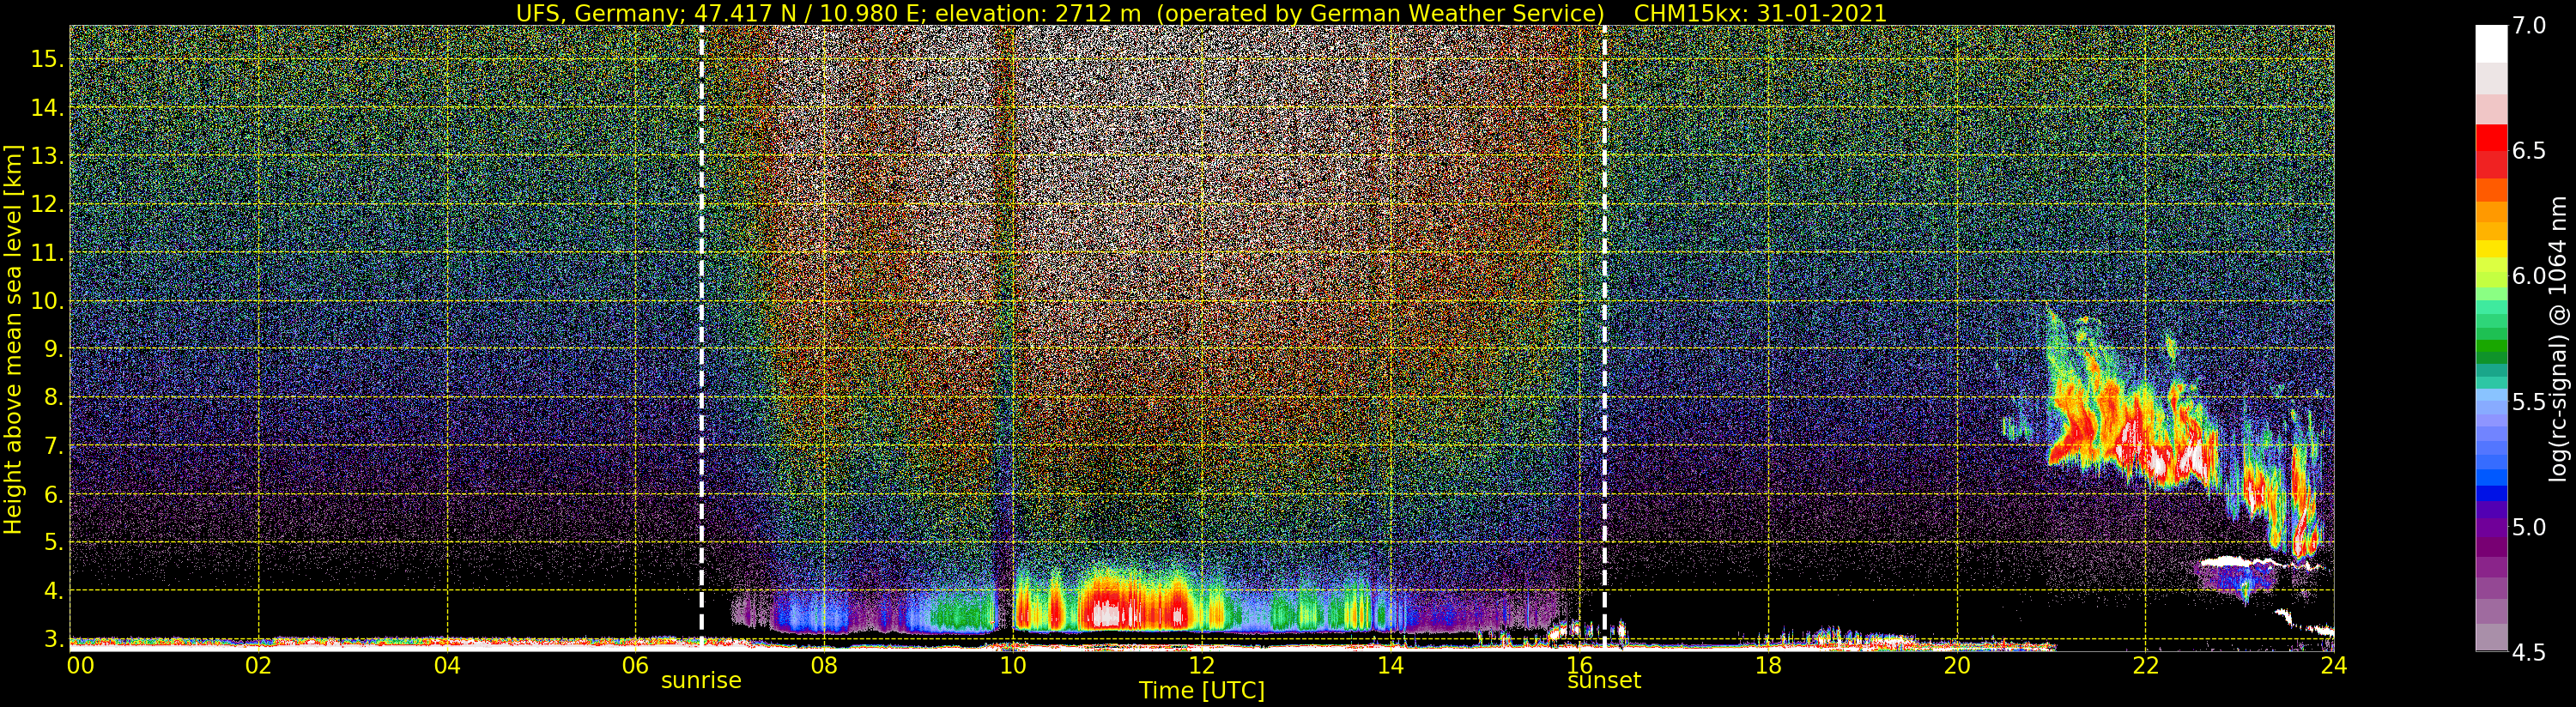Click the y-axis label "Height above mean sea level [km]"

[13, 338]
